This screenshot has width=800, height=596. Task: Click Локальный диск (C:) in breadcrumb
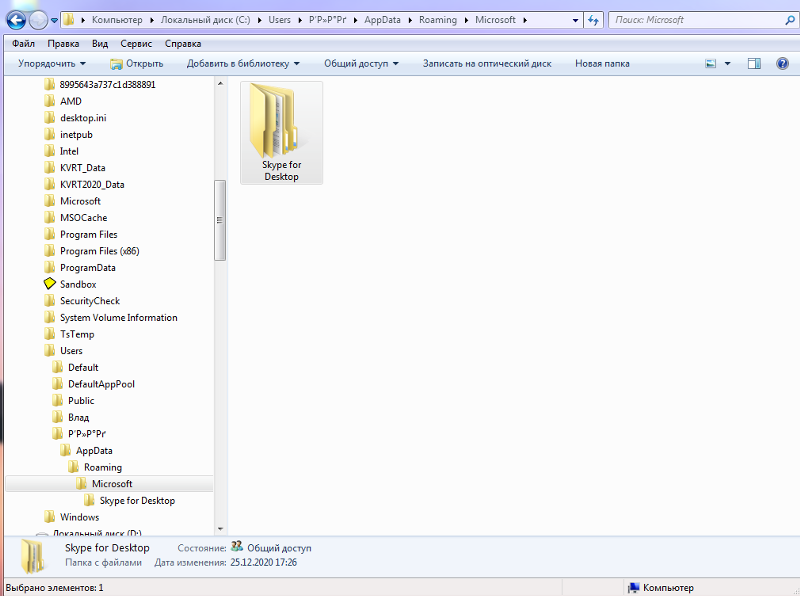point(205,20)
